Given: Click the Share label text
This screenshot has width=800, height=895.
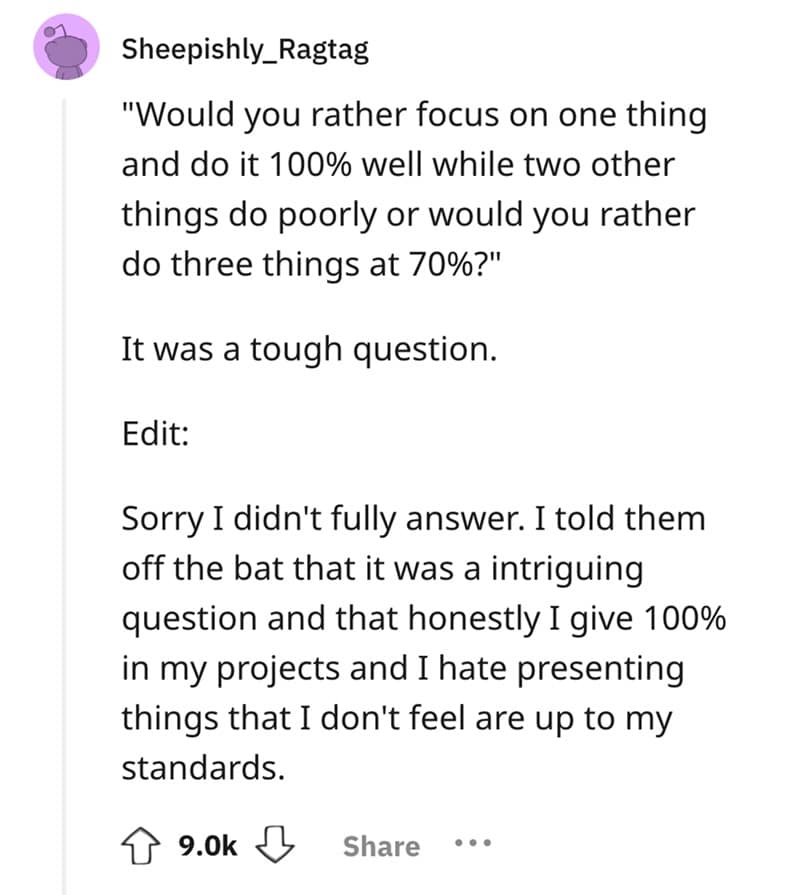Looking at the screenshot, I should tap(380, 845).
